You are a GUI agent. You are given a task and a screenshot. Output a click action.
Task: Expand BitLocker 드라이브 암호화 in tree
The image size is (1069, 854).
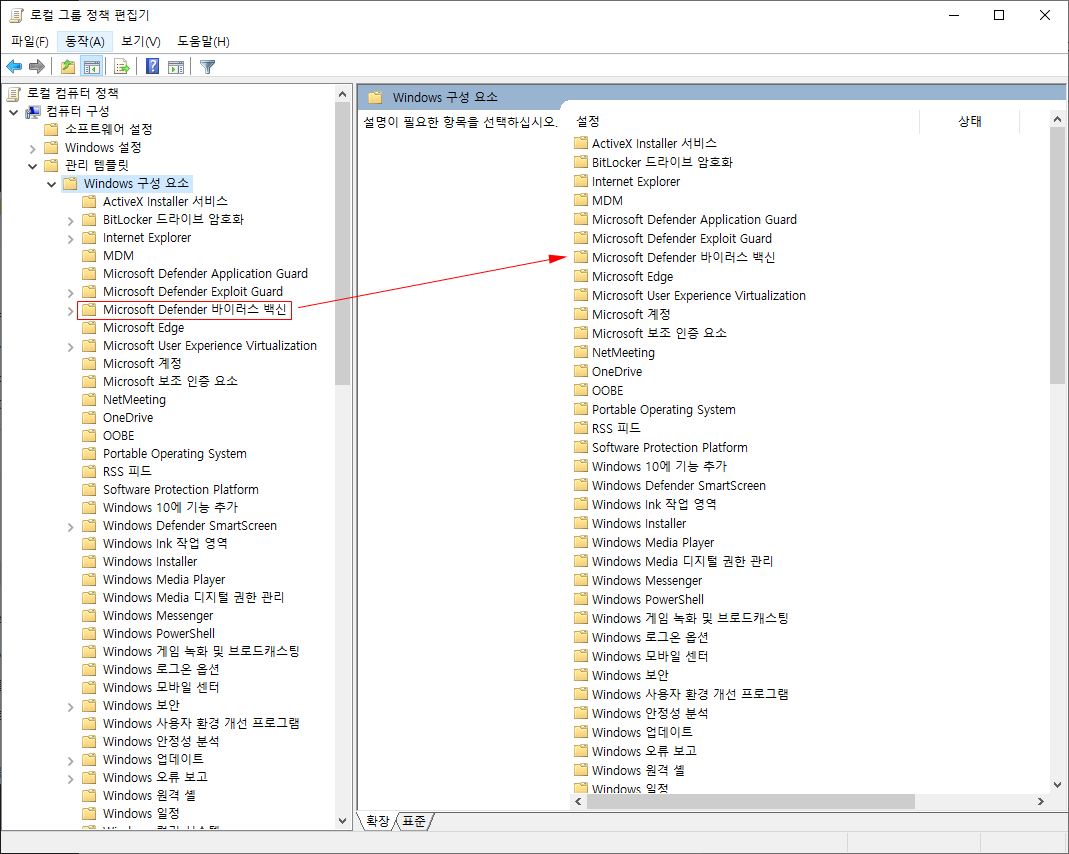71,220
